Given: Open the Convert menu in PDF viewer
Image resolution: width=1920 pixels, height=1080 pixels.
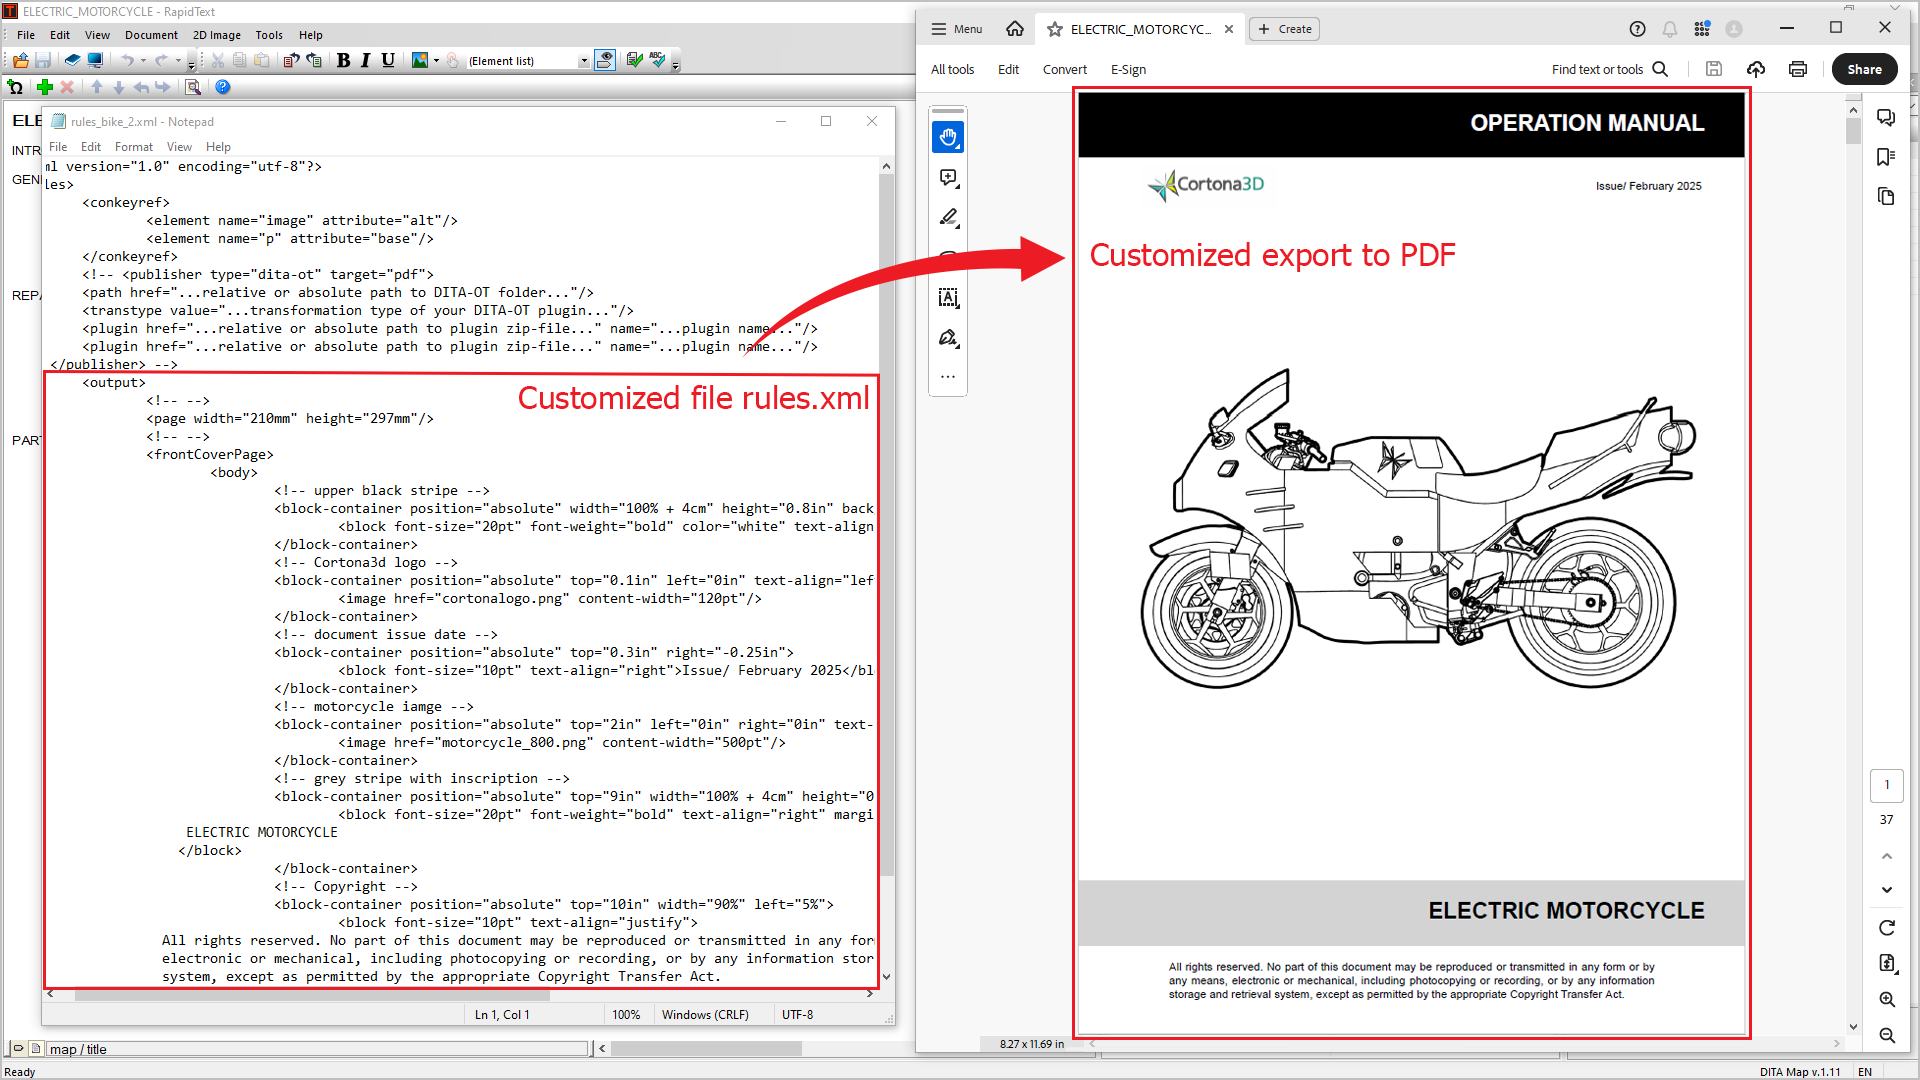Looking at the screenshot, I should click(1064, 69).
